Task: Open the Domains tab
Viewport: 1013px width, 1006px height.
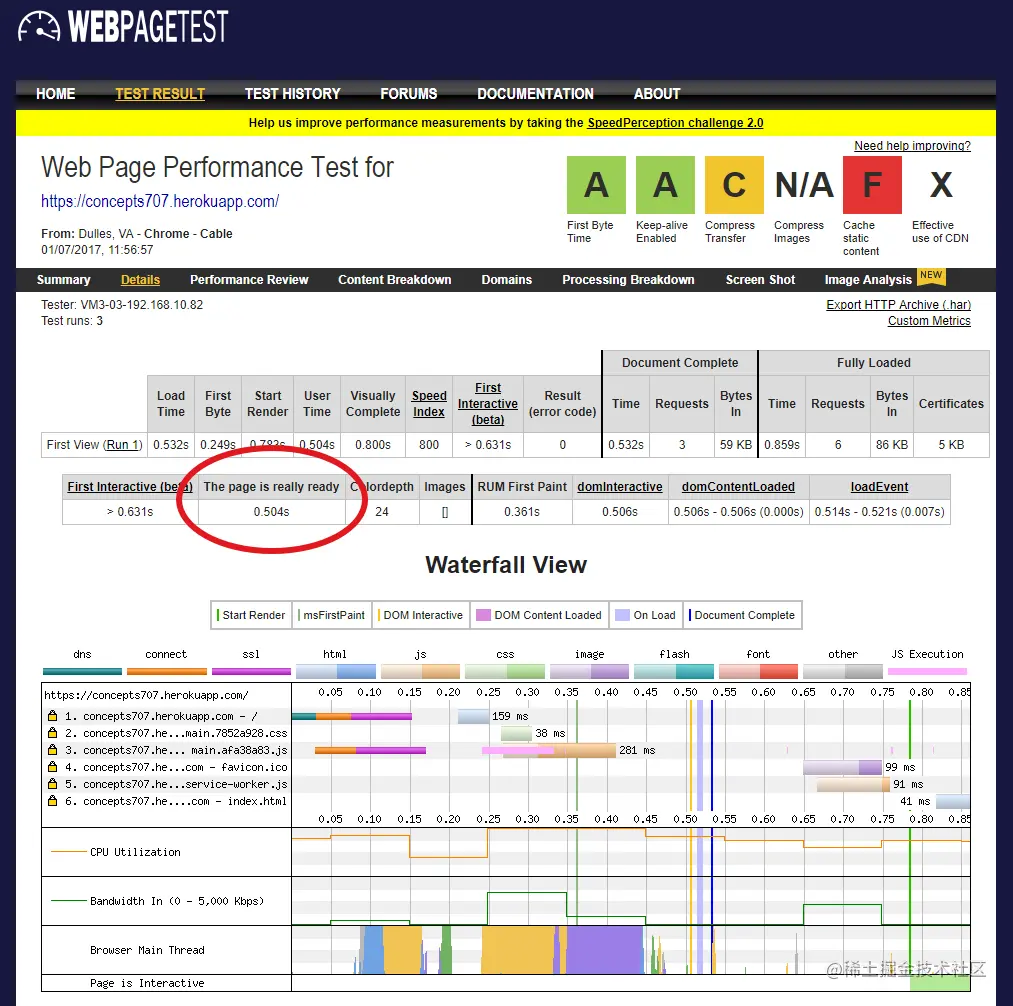Action: click(506, 280)
